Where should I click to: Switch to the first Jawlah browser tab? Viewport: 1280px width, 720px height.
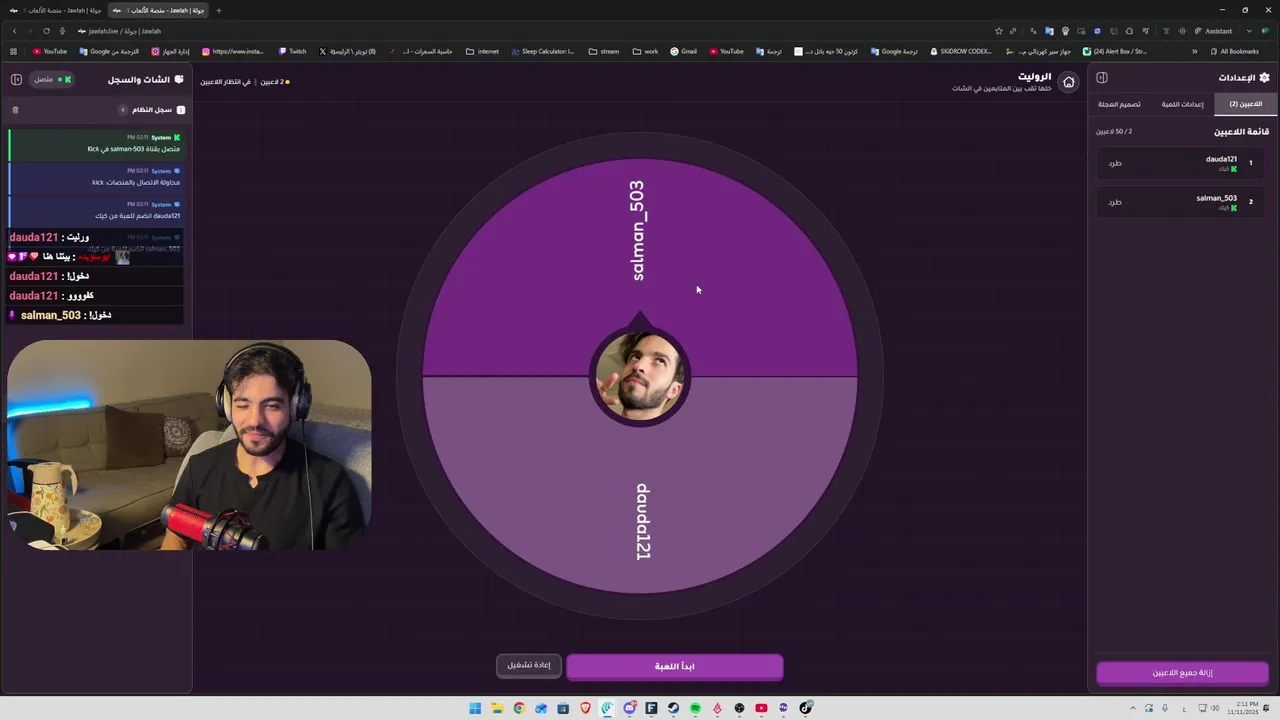56,10
